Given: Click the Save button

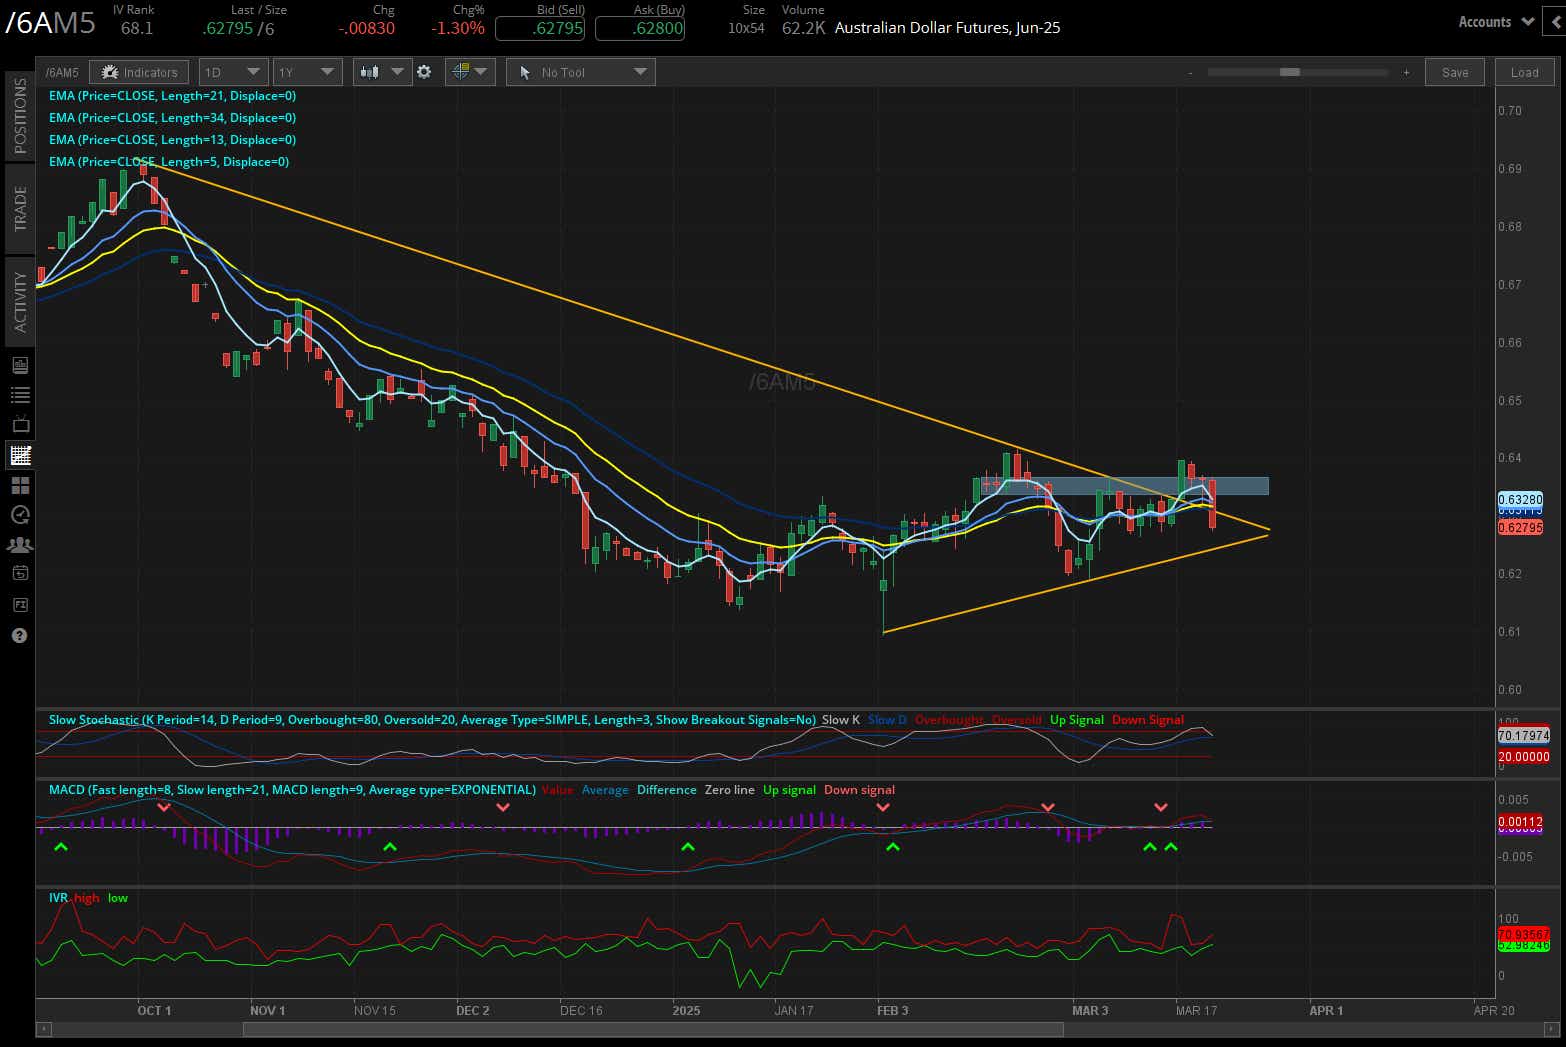Looking at the screenshot, I should [1455, 71].
